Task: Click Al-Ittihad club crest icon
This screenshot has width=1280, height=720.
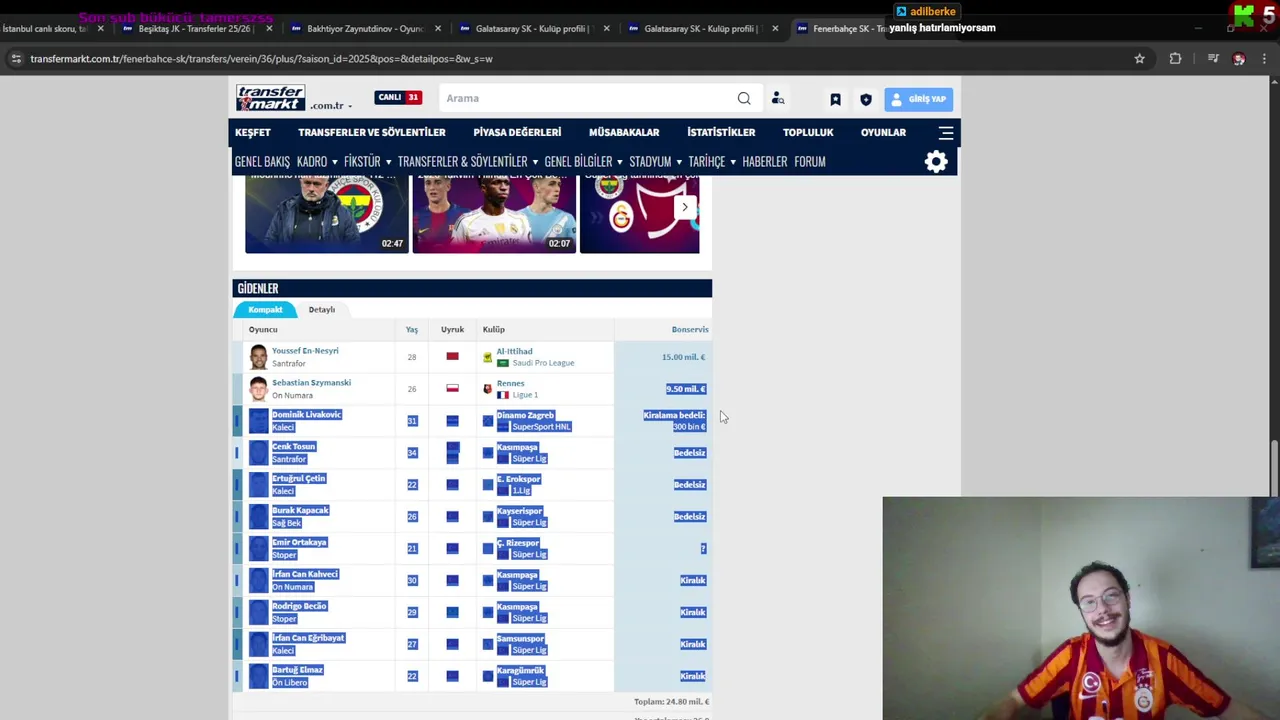Action: (x=487, y=357)
